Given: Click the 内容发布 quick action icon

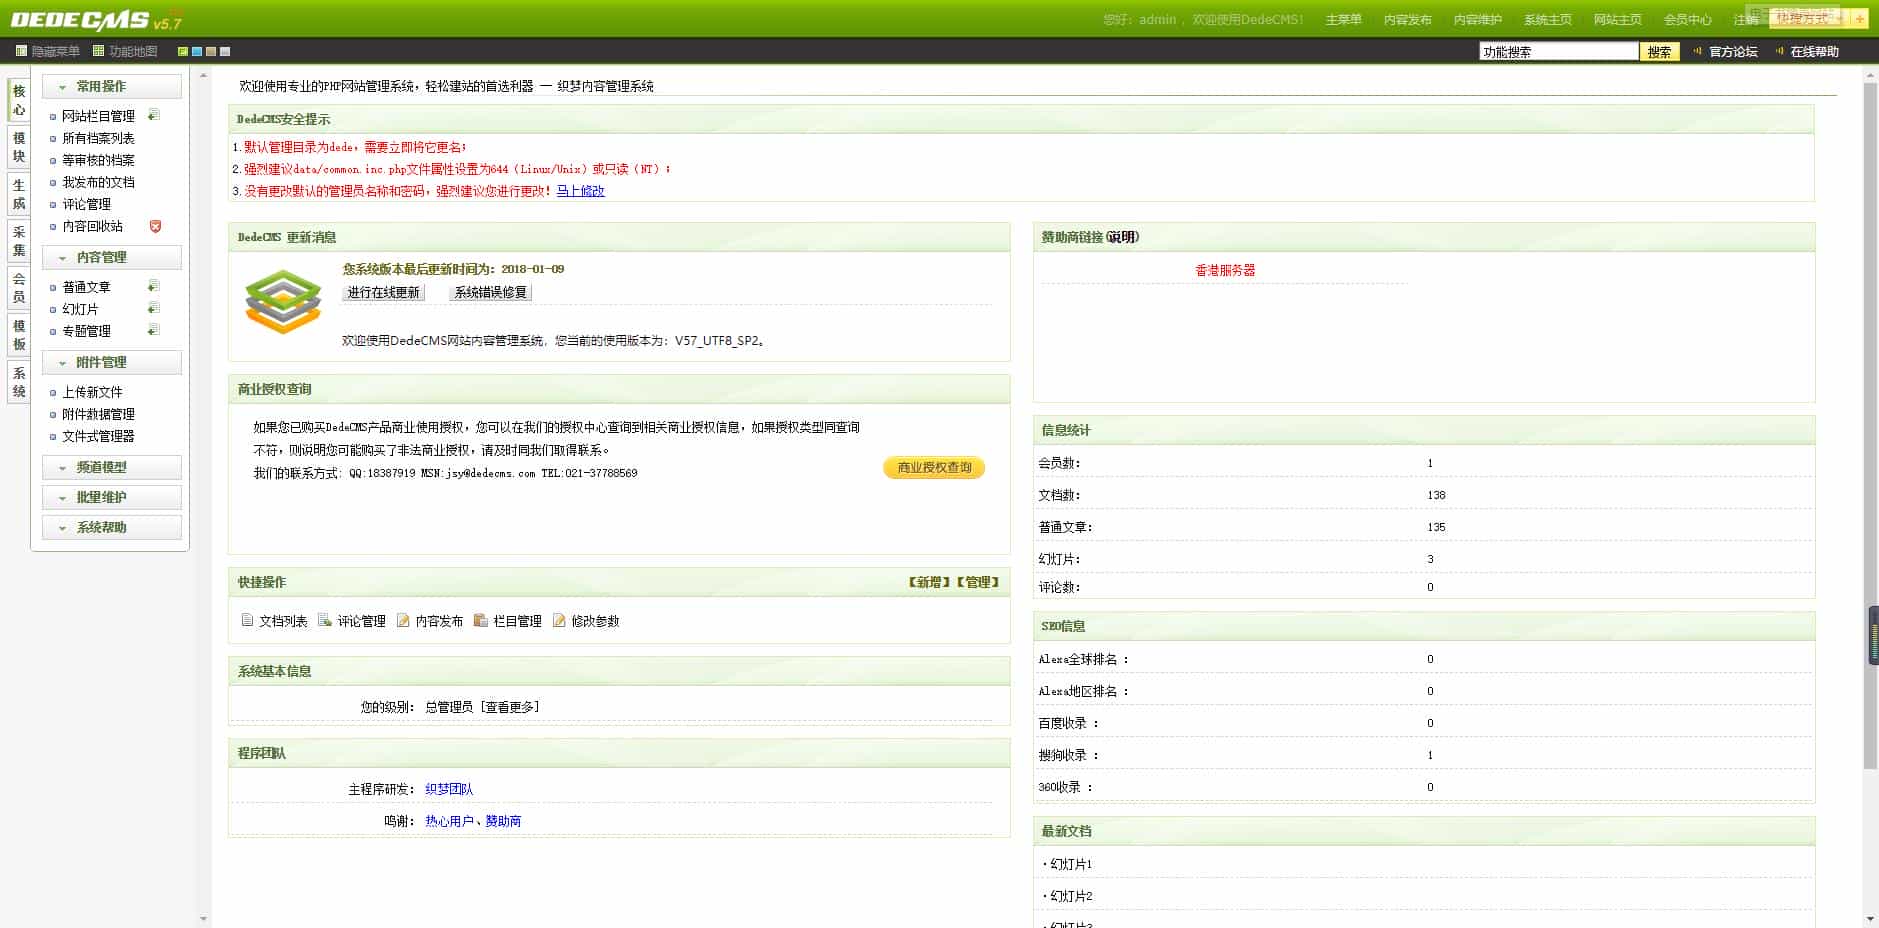Looking at the screenshot, I should [x=403, y=620].
